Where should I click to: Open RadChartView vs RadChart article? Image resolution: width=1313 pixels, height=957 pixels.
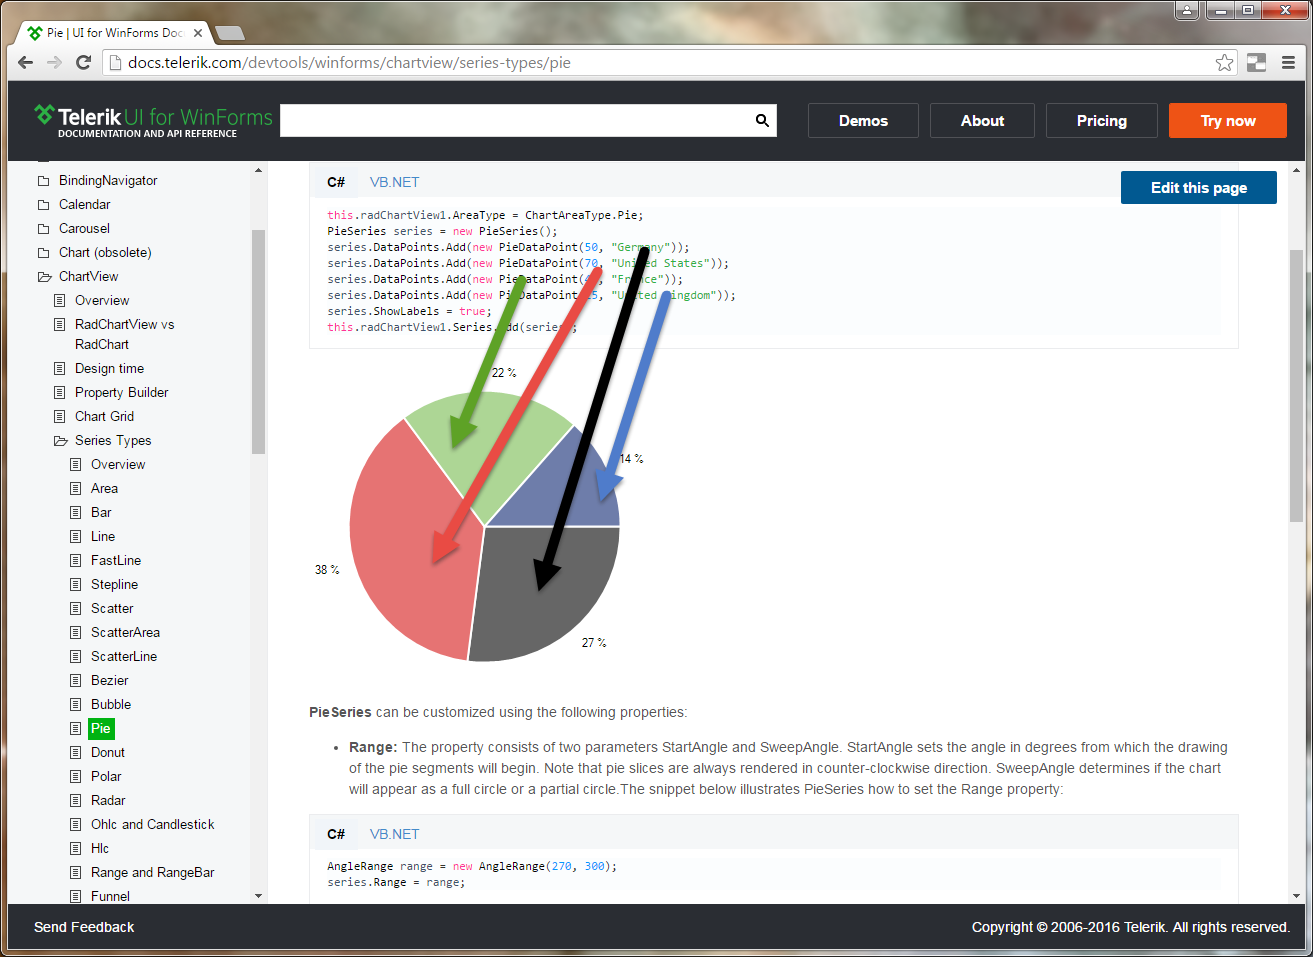click(124, 335)
